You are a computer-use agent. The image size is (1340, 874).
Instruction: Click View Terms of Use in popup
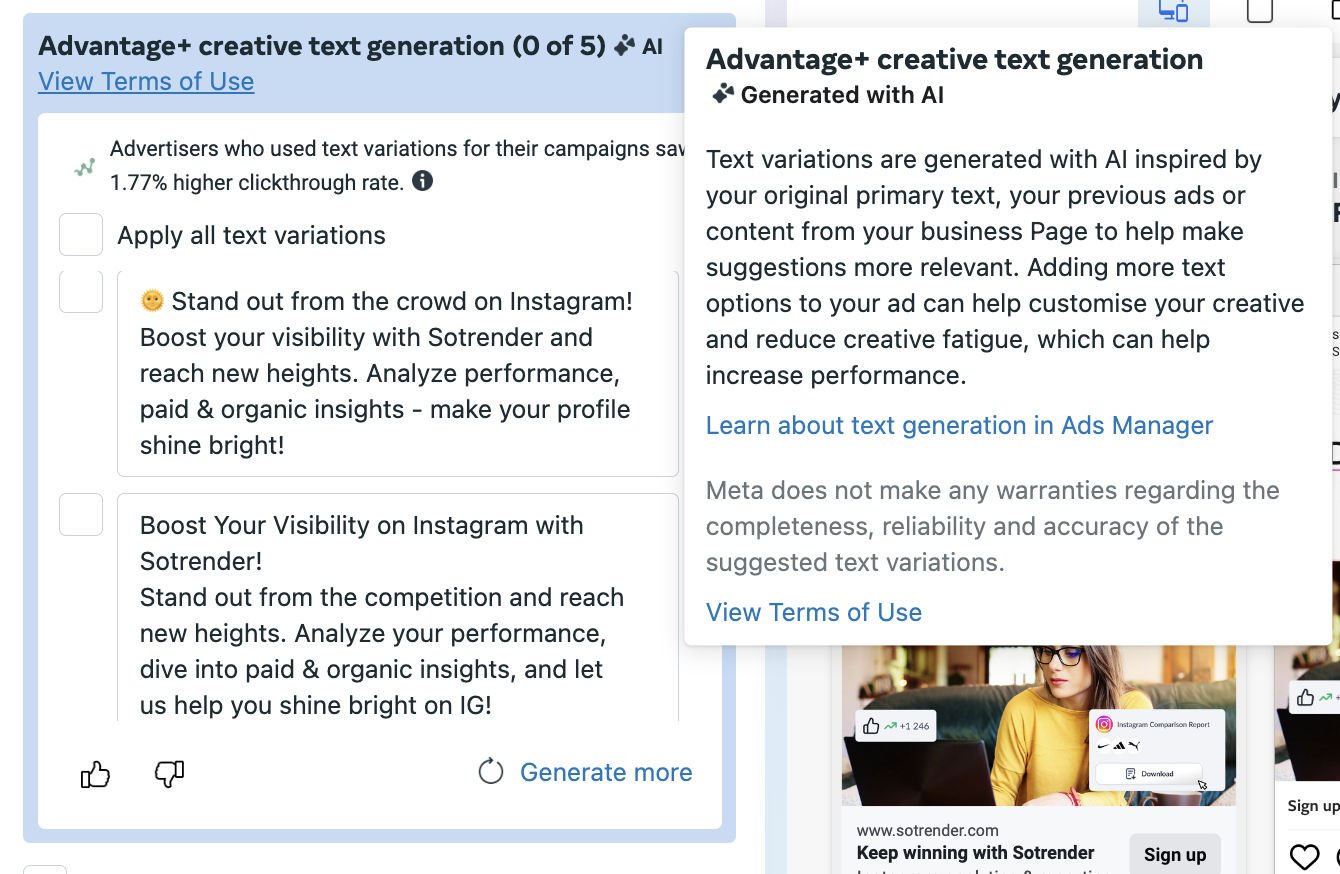[x=814, y=612]
